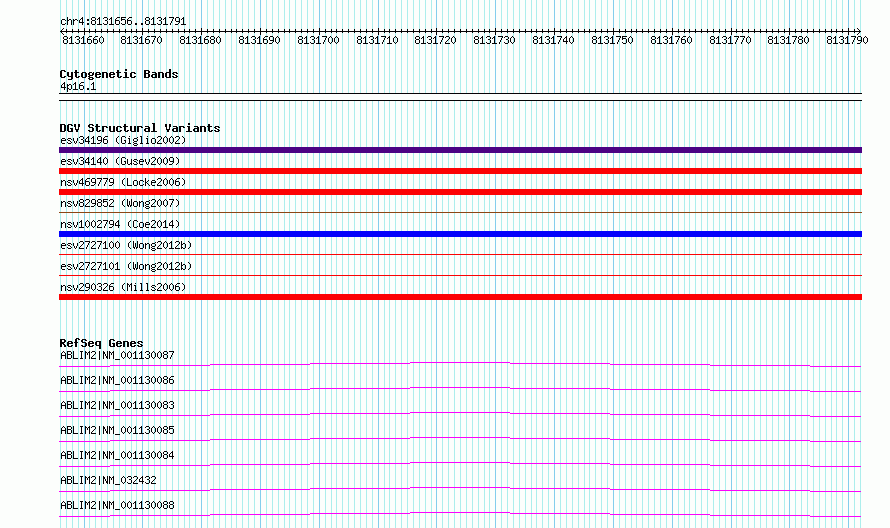Open variant nsv469779 (Locke2006) label
Viewport: 890px width, 528px height.
click(123, 182)
